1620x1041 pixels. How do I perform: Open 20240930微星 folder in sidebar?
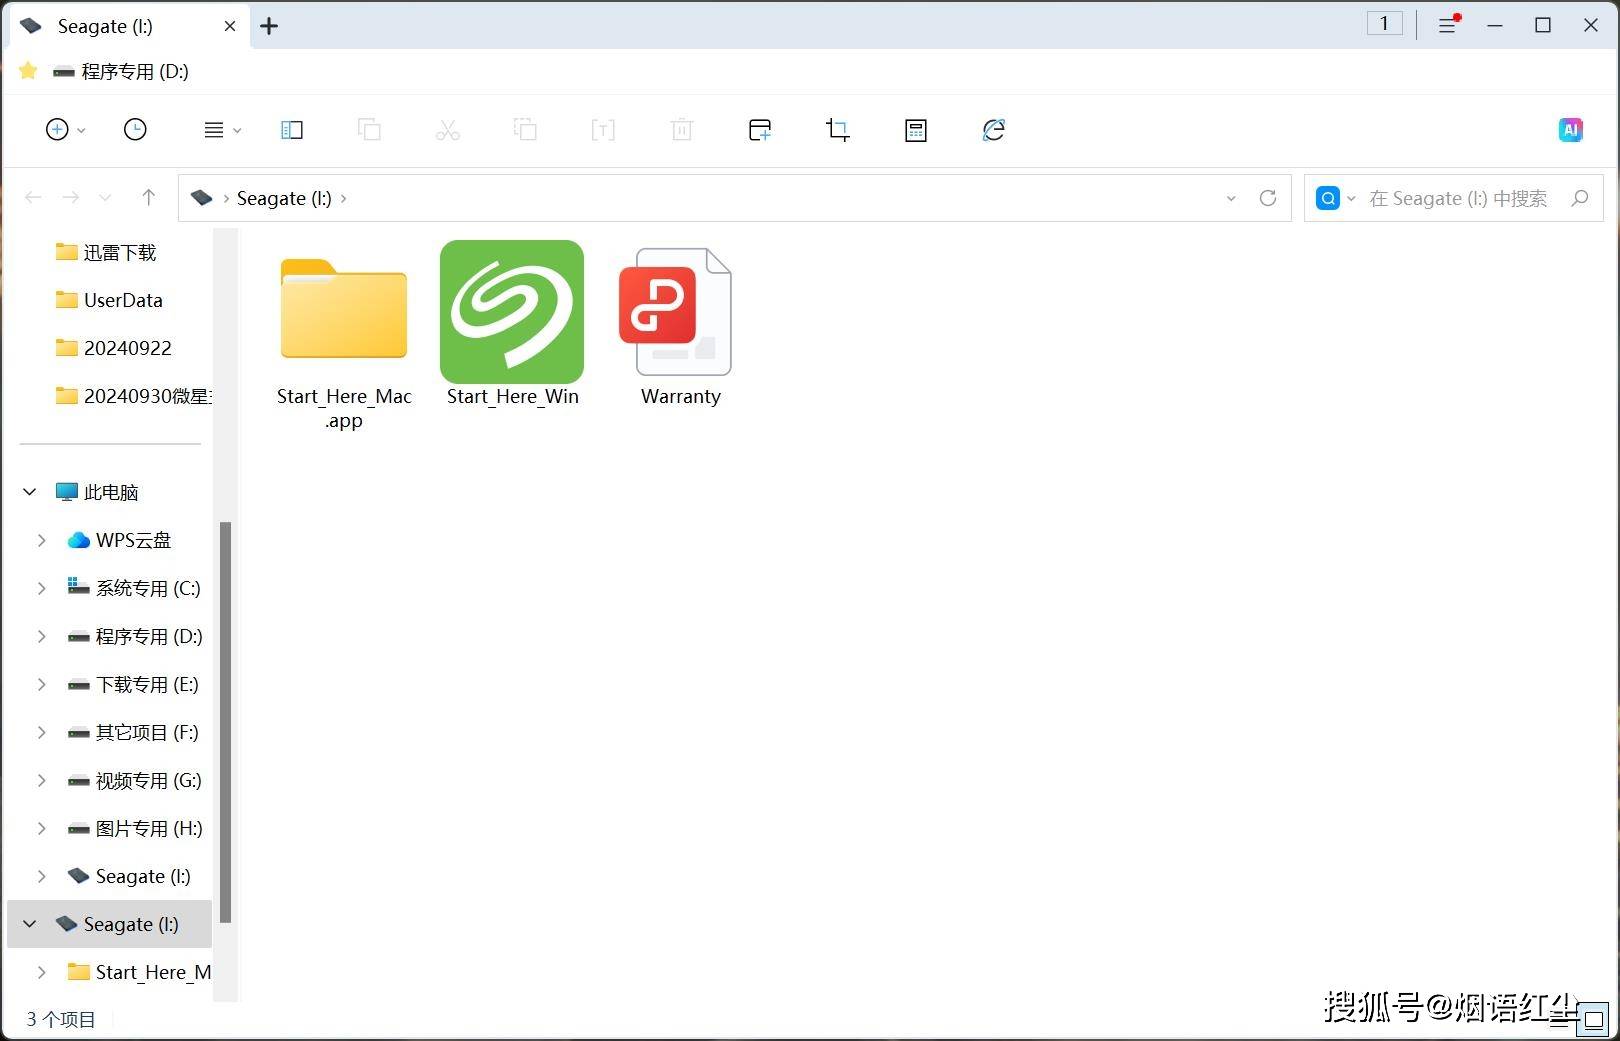click(x=133, y=396)
